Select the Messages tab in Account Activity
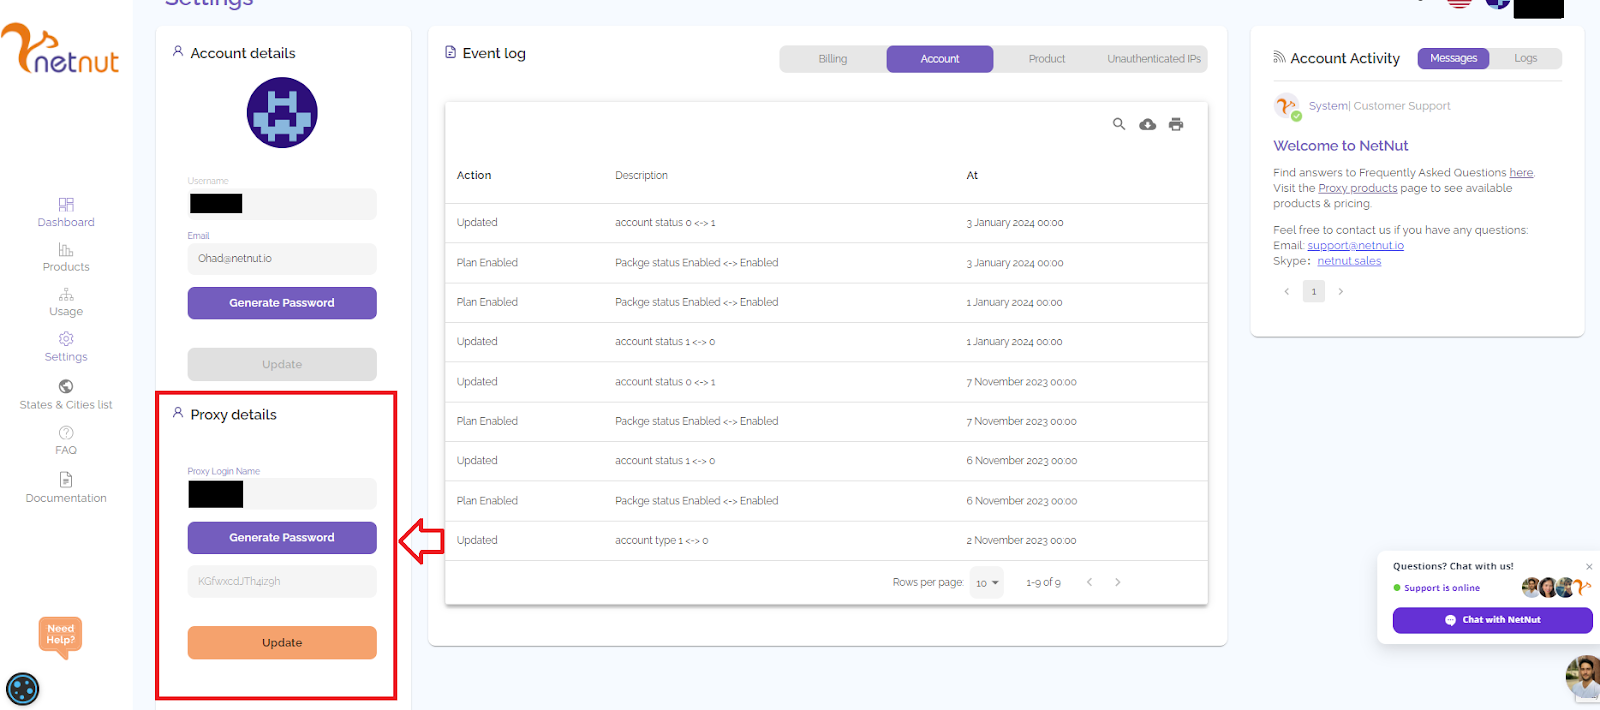1600x710 pixels. (1454, 58)
